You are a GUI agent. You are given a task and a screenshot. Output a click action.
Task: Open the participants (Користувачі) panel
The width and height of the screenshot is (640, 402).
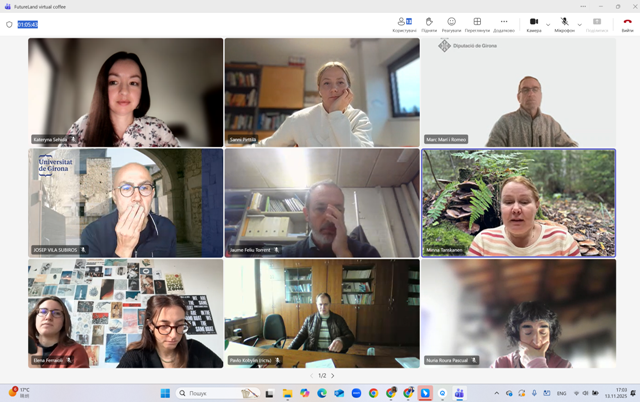click(x=404, y=22)
